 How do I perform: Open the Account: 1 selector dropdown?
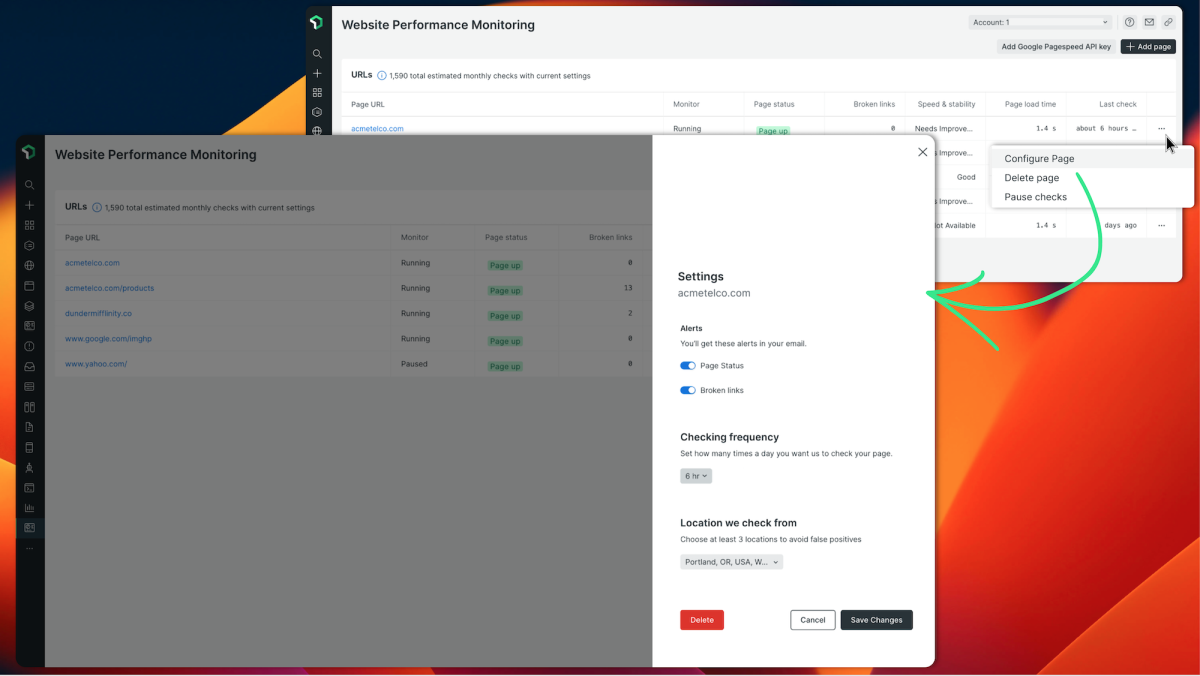tap(1040, 22)
